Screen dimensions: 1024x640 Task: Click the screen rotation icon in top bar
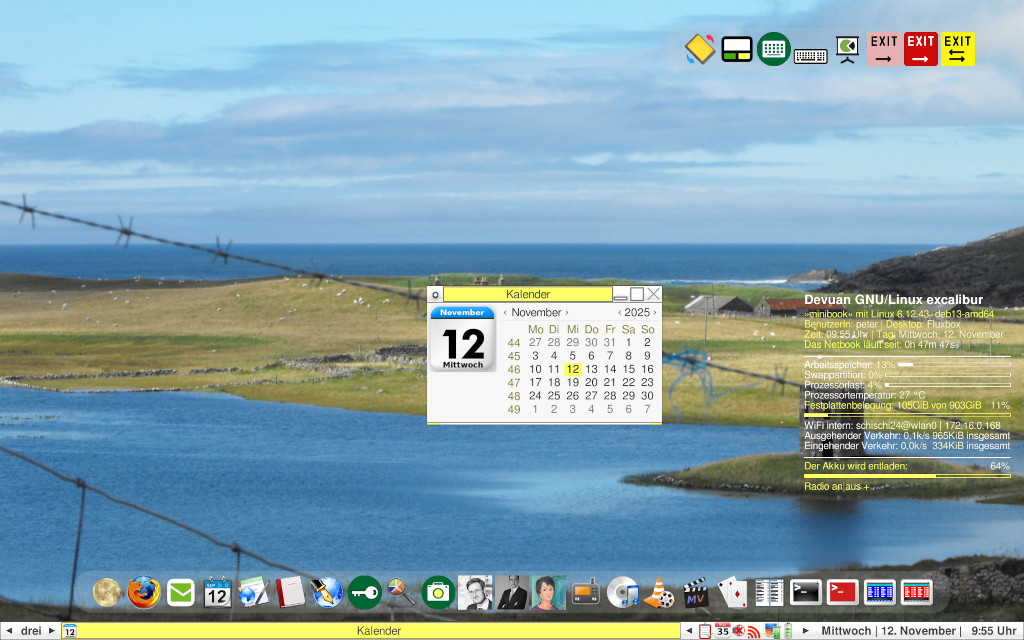tap(698, 48)
